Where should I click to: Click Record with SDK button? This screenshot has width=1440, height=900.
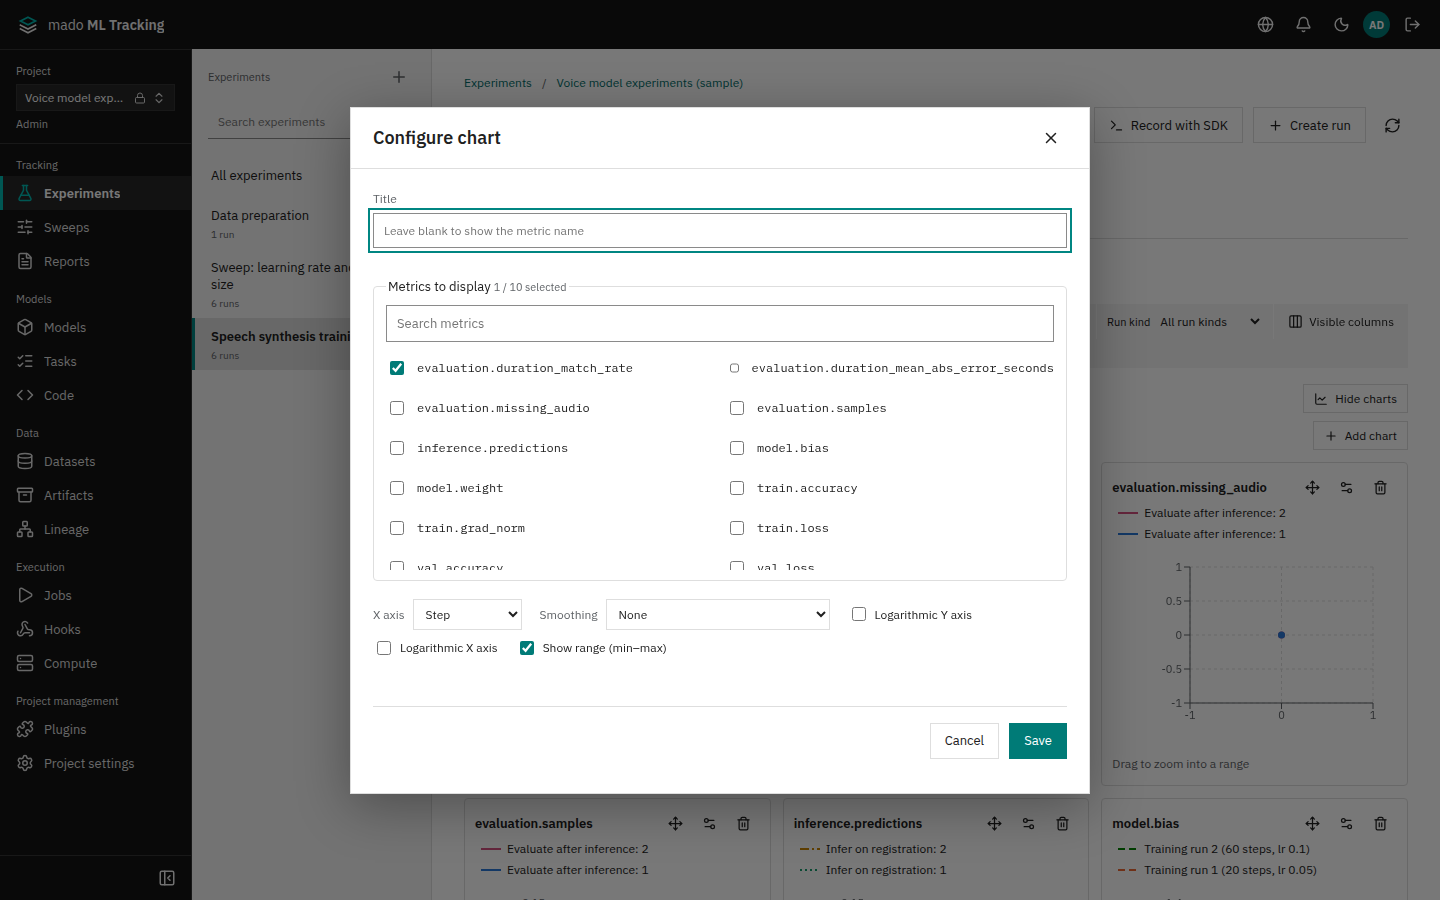(1168, 126)
